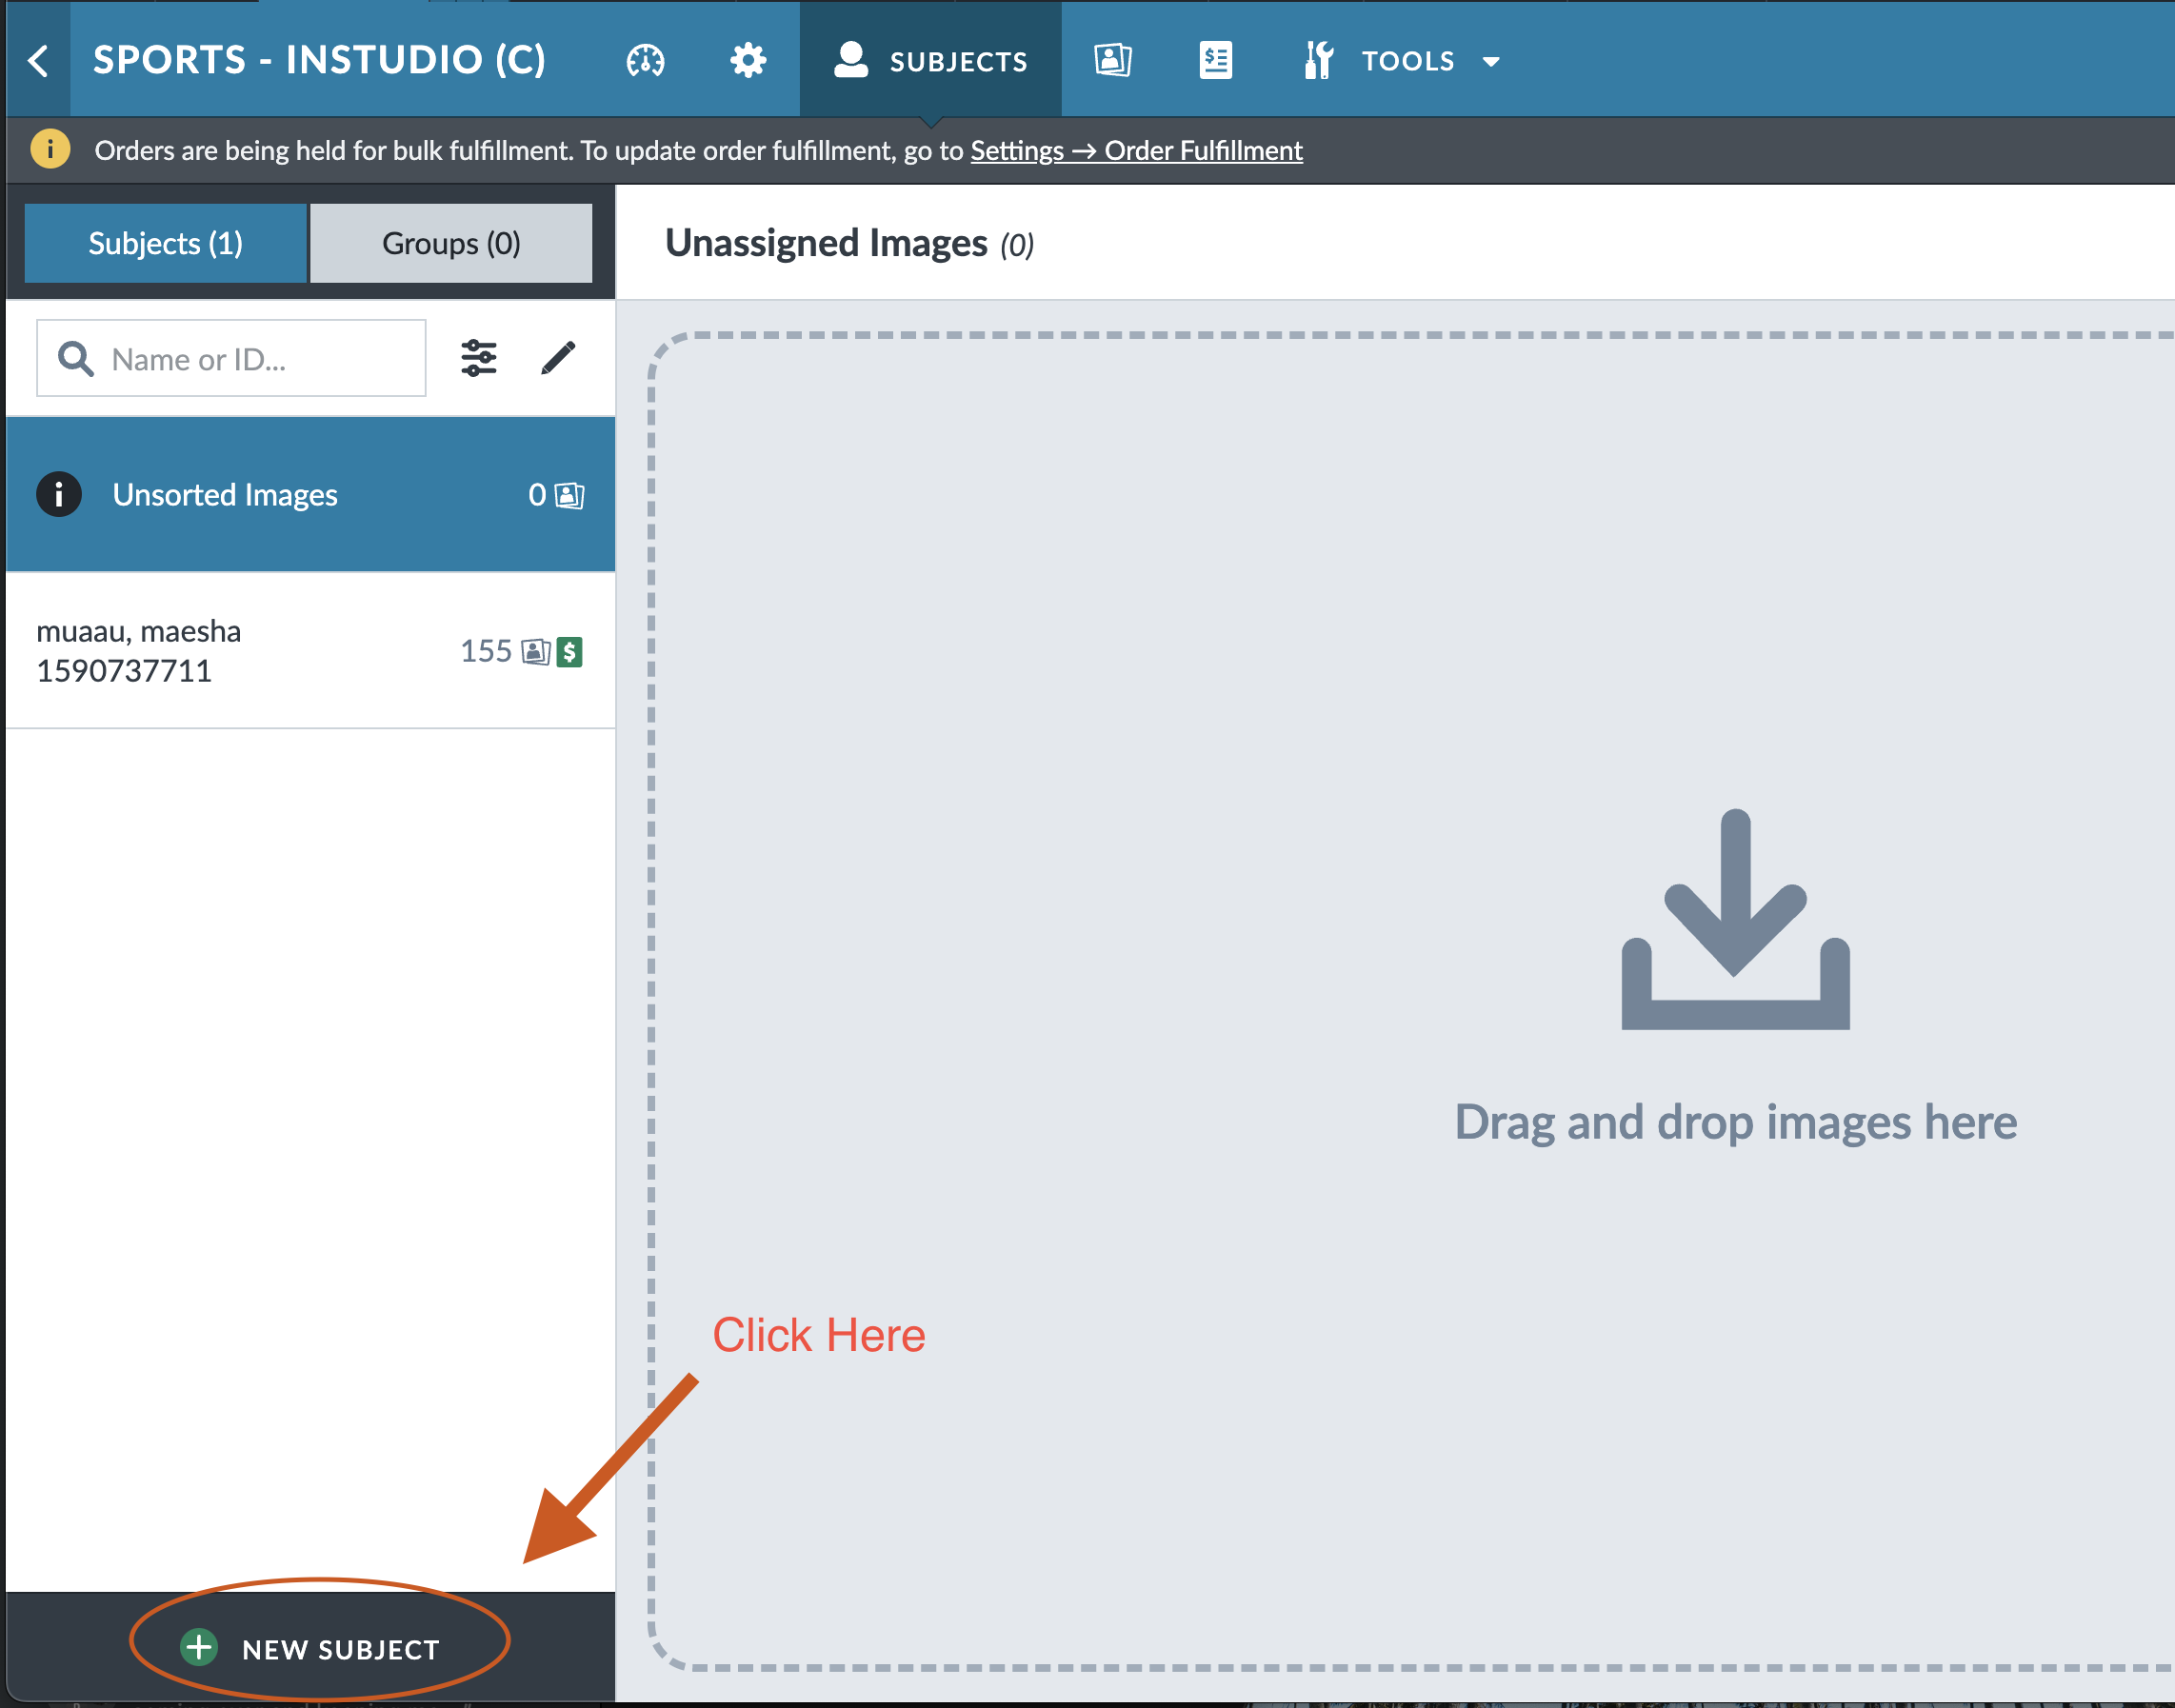Switch to the Subjects (1) tab

[x=166, y=243]
